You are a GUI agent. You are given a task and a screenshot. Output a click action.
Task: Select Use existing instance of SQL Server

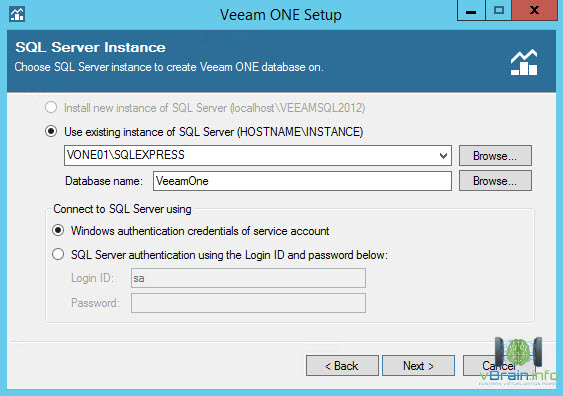click(x=51, y=131)
